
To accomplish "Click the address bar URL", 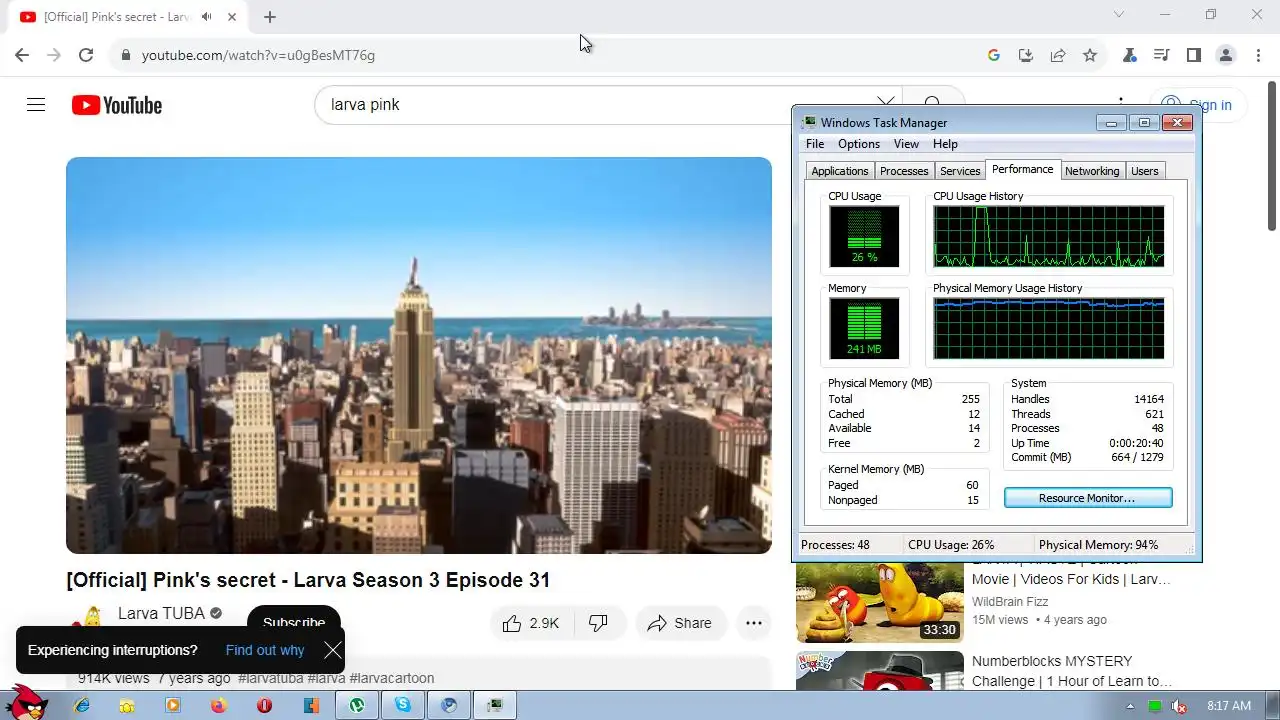I will click(x=258, y=55).
